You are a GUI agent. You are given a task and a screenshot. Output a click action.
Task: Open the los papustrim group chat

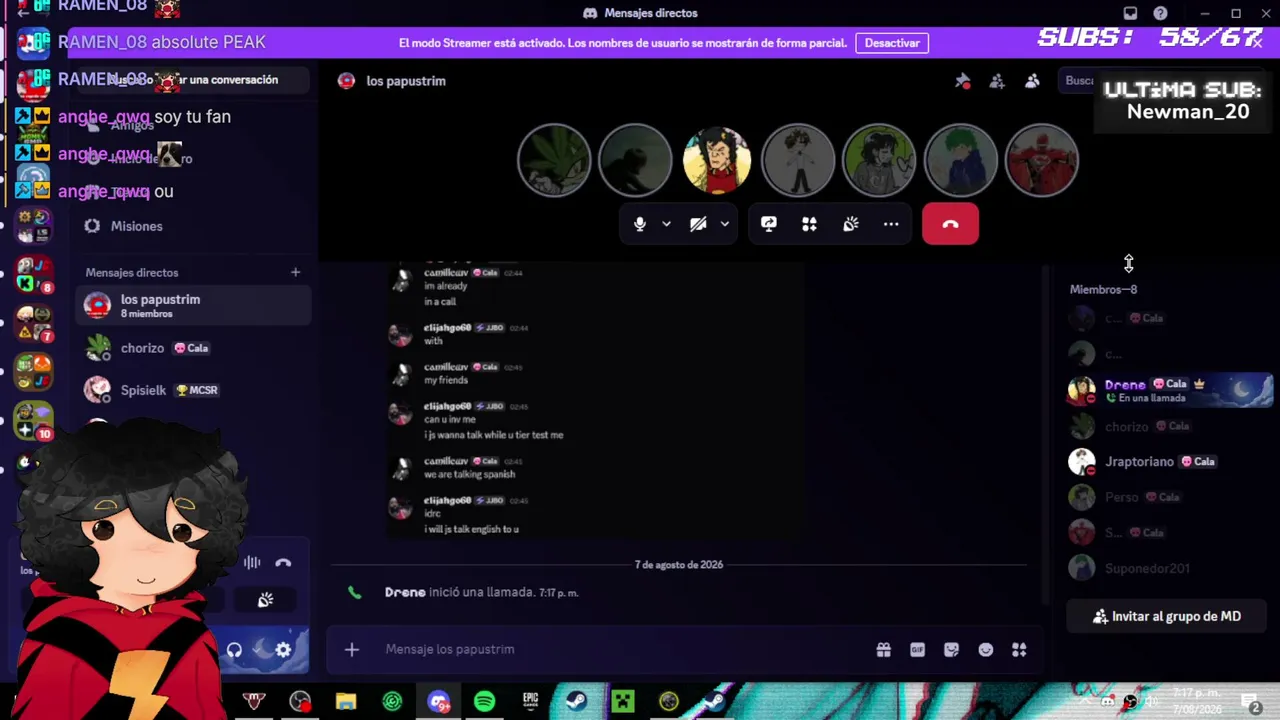[x=193, y=305]
